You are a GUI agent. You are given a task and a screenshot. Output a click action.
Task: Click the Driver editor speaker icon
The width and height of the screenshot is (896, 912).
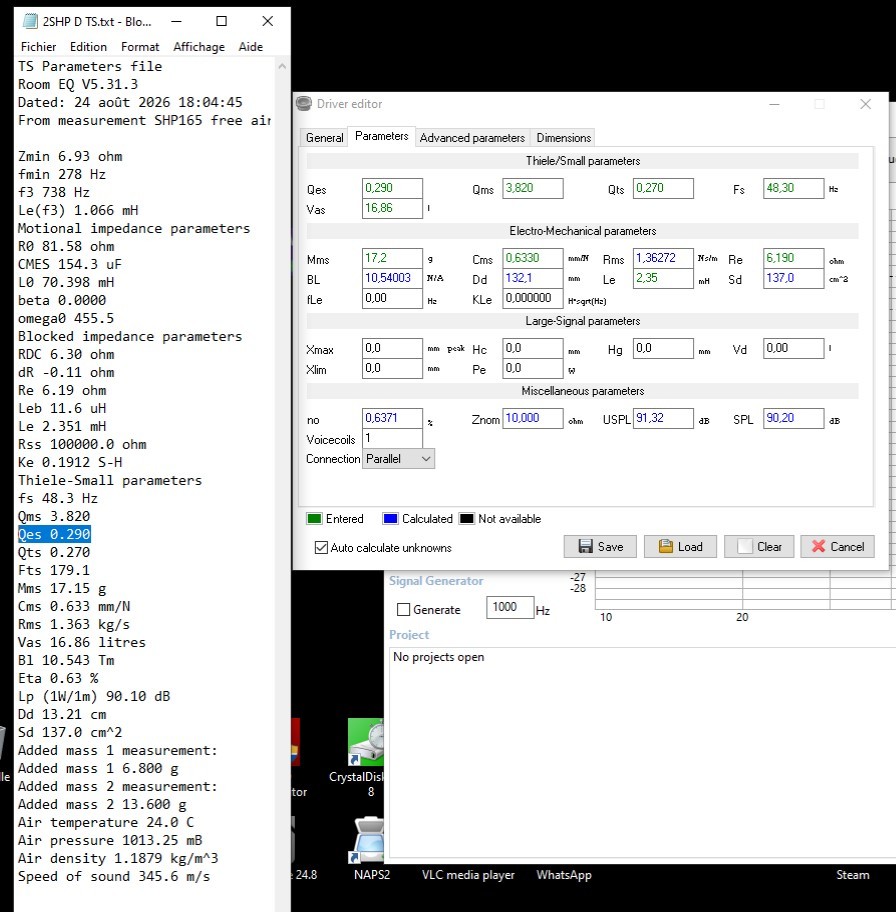tap(304, 104)
